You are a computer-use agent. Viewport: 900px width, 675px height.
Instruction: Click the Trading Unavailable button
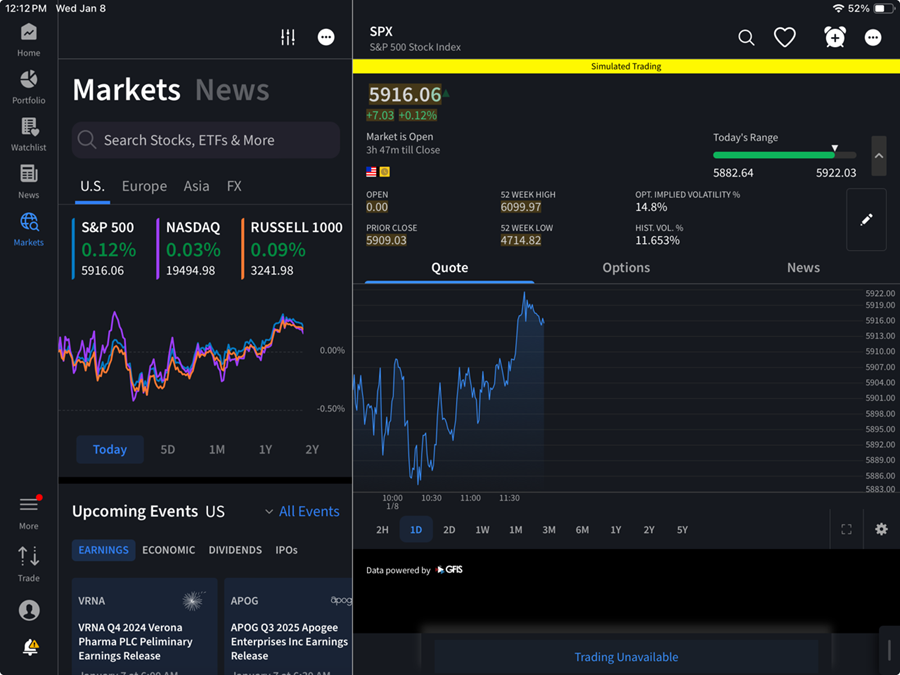pos(626,657)
